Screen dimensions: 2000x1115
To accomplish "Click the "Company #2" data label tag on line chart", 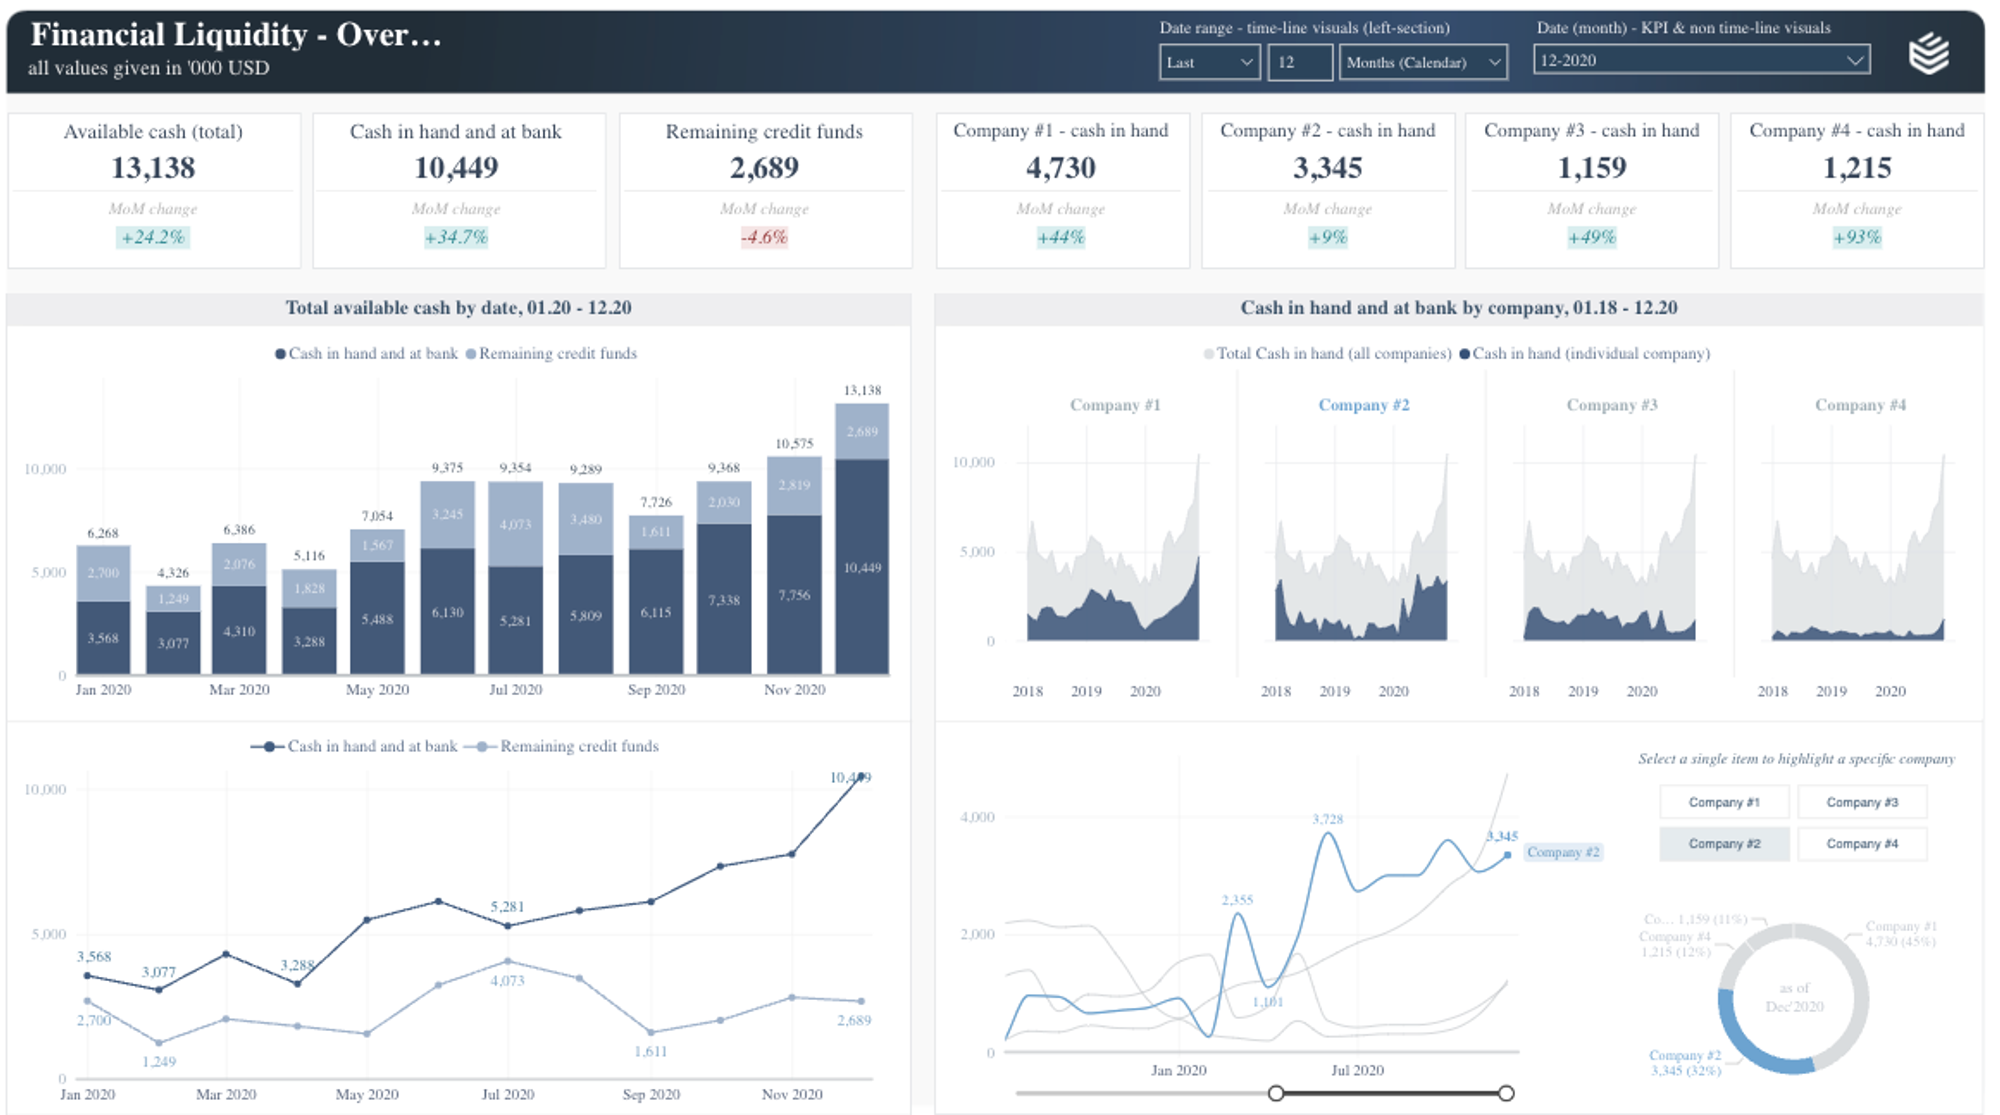I will tap(1562, 852).
